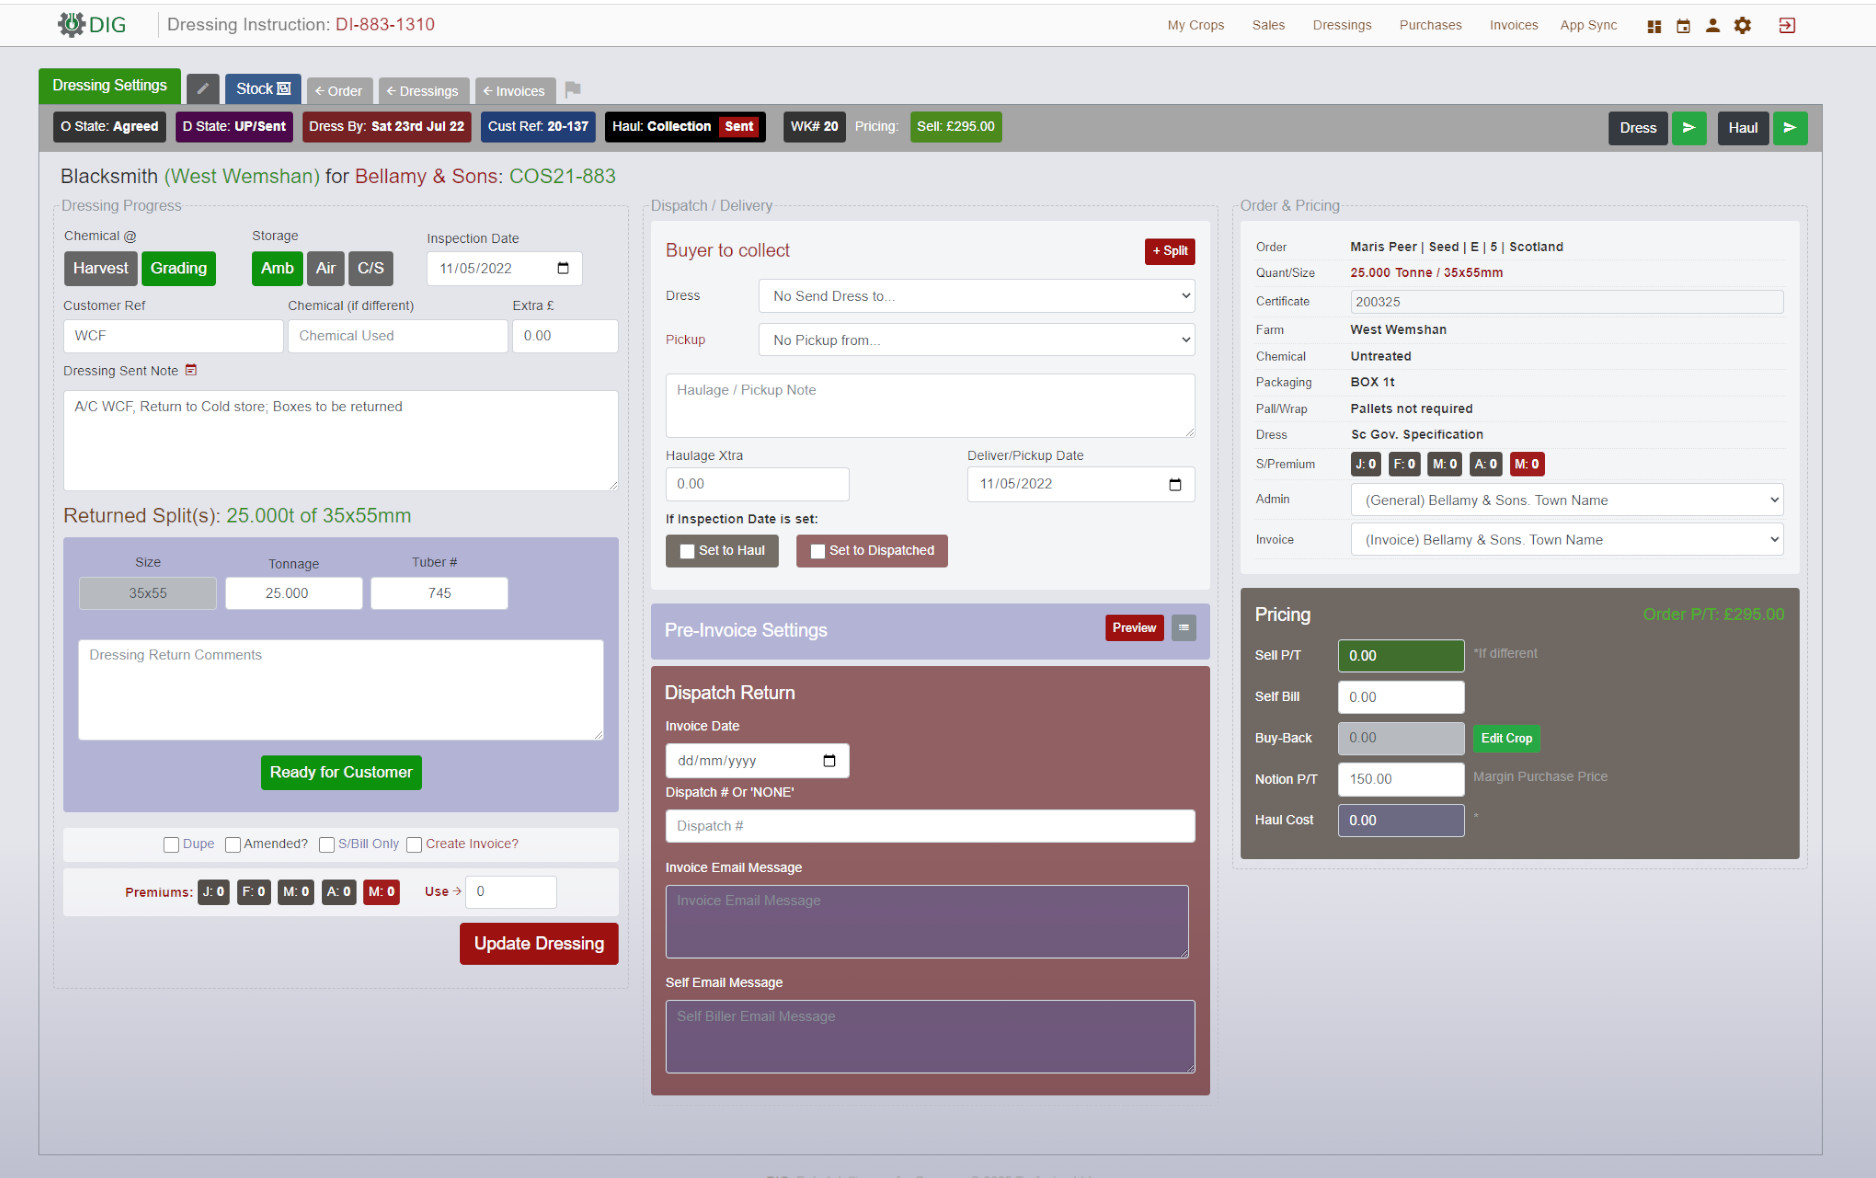
Task: Click the Dispatch # input field
Action: point(930,826)
